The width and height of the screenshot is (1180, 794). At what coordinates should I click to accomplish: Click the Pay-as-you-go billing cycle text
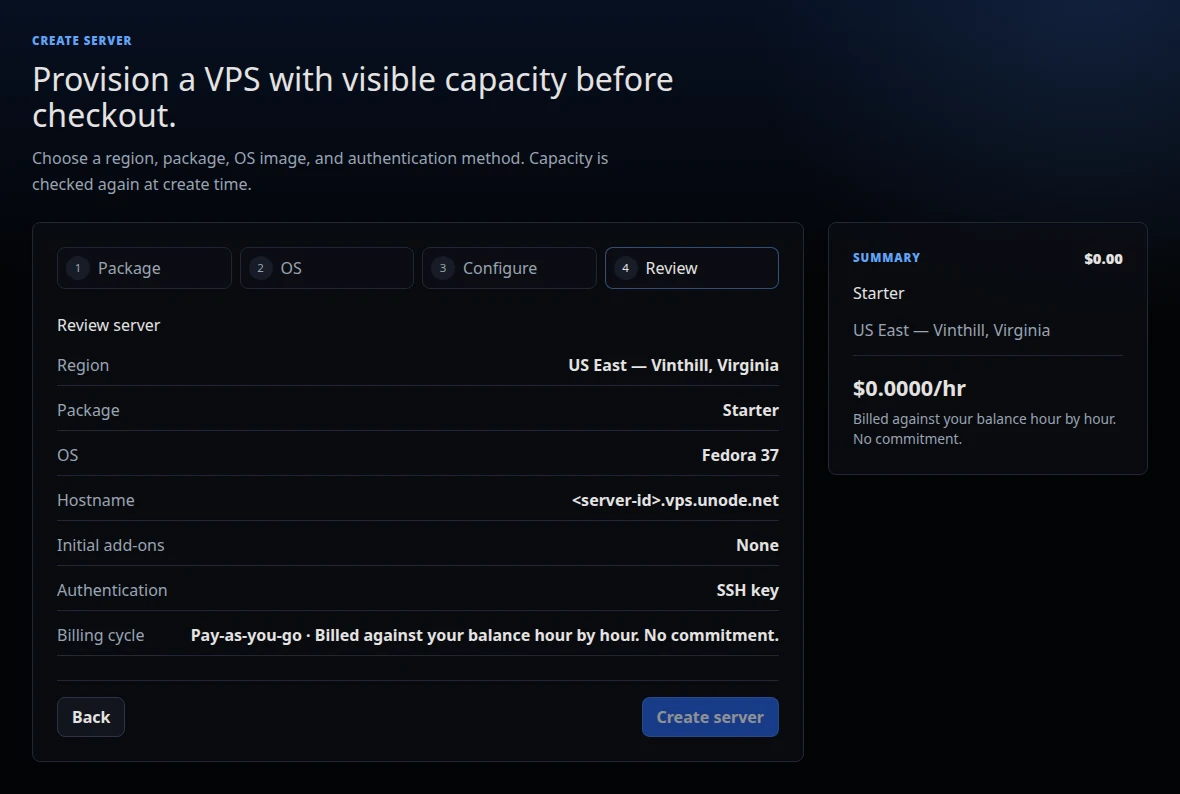pos(485,635)
